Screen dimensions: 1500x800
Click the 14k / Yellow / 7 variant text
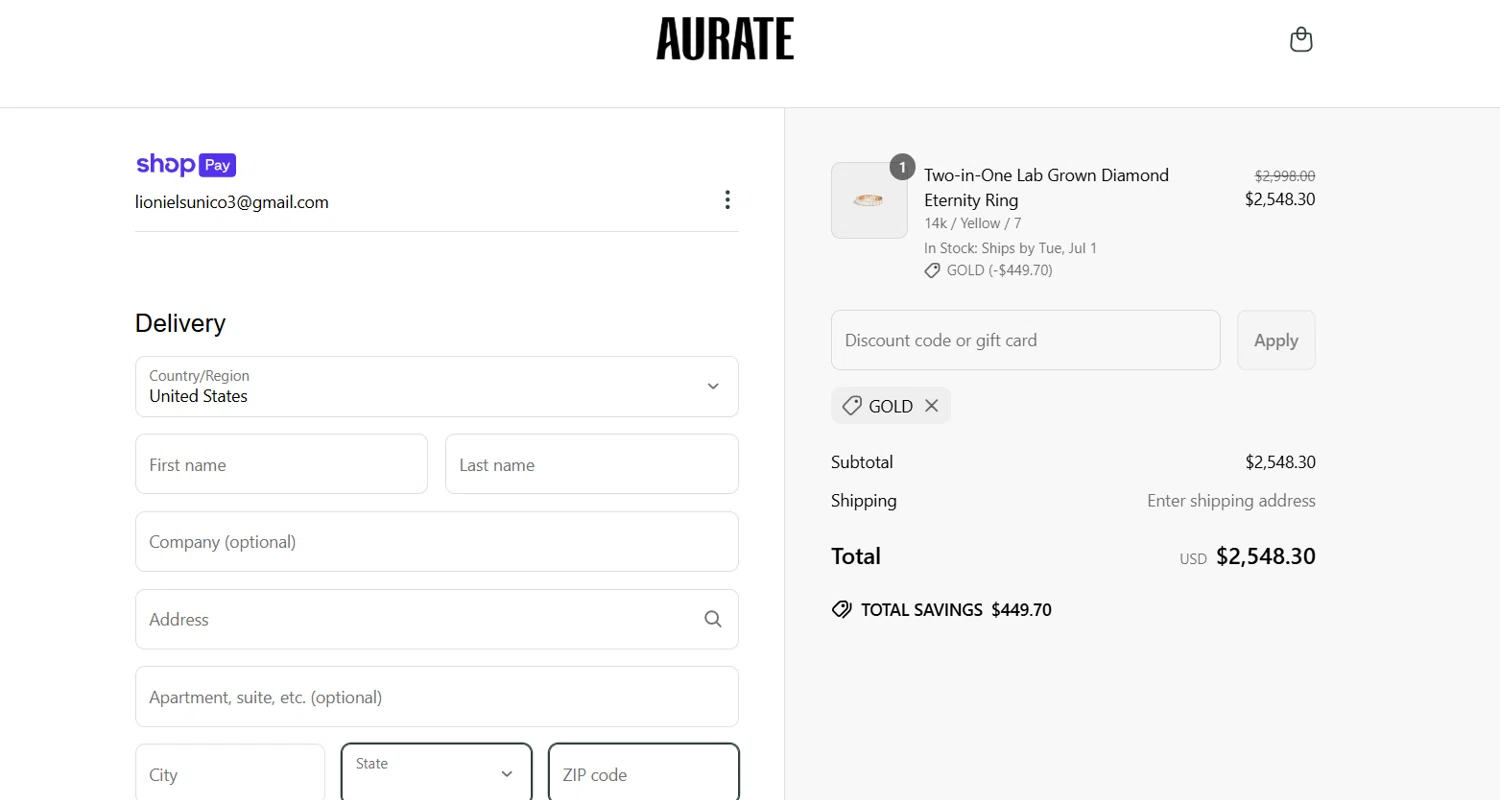(973, 223)
